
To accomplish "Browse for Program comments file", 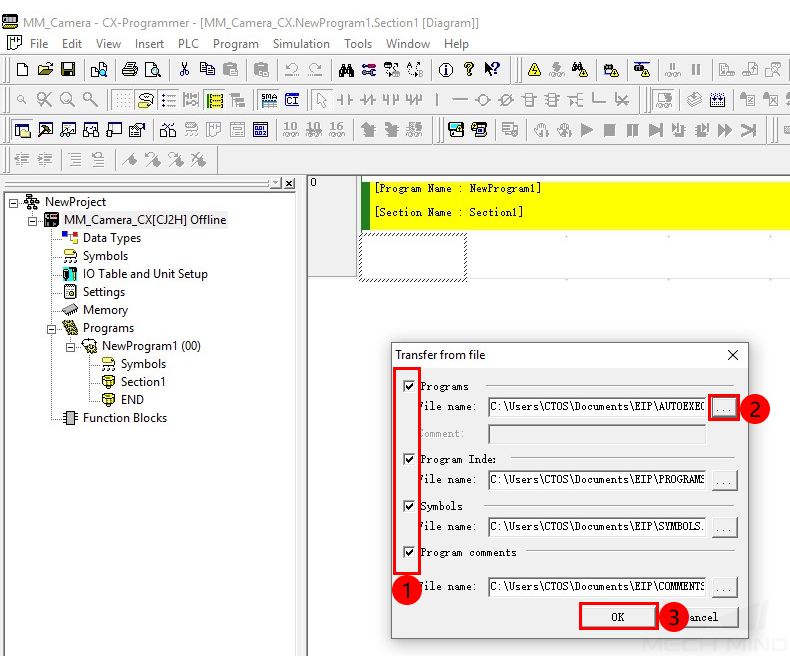I will point(725,587).
